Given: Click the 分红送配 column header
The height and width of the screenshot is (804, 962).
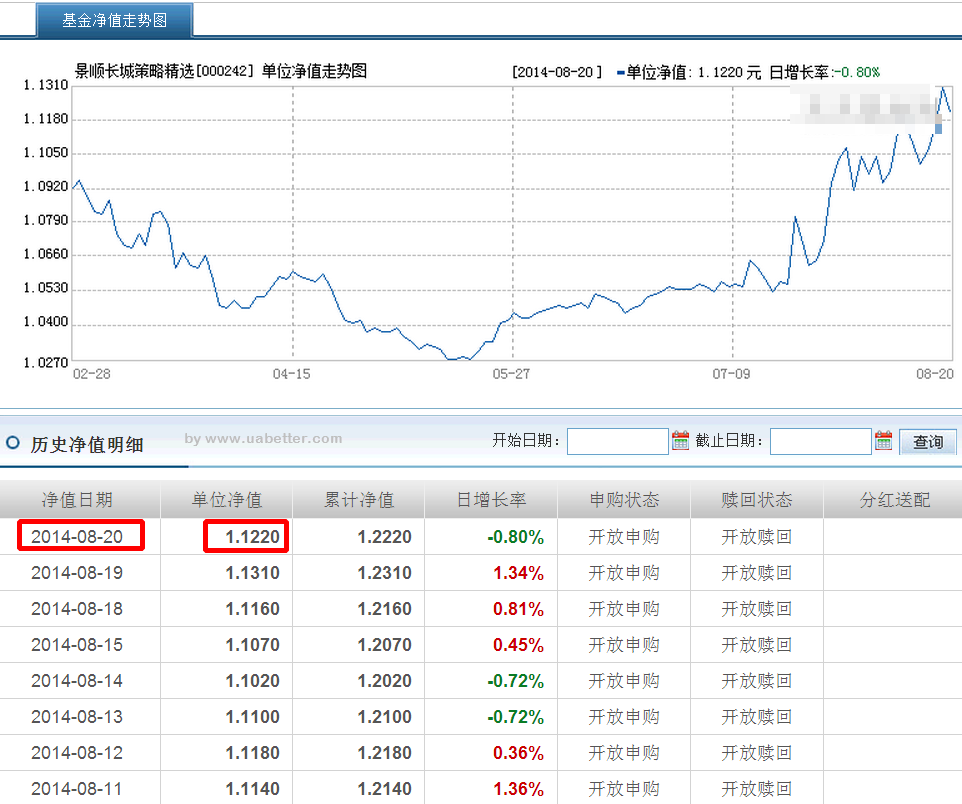Looking at the screenshot, I should [894, 500].
